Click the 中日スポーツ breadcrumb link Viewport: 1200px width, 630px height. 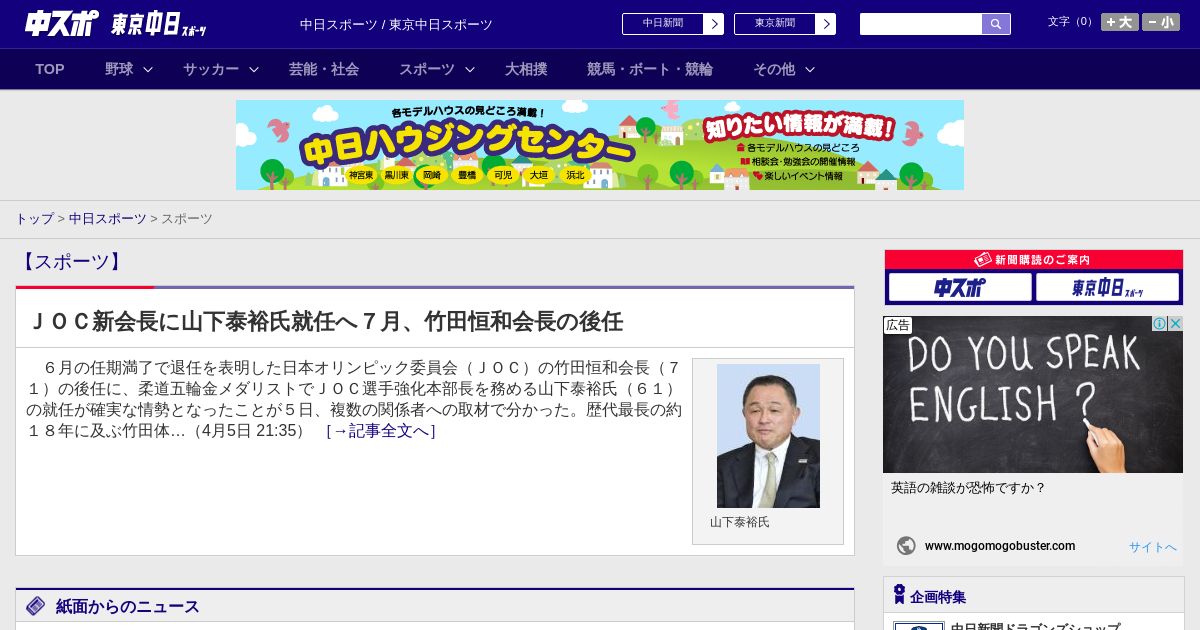(108, 218)
